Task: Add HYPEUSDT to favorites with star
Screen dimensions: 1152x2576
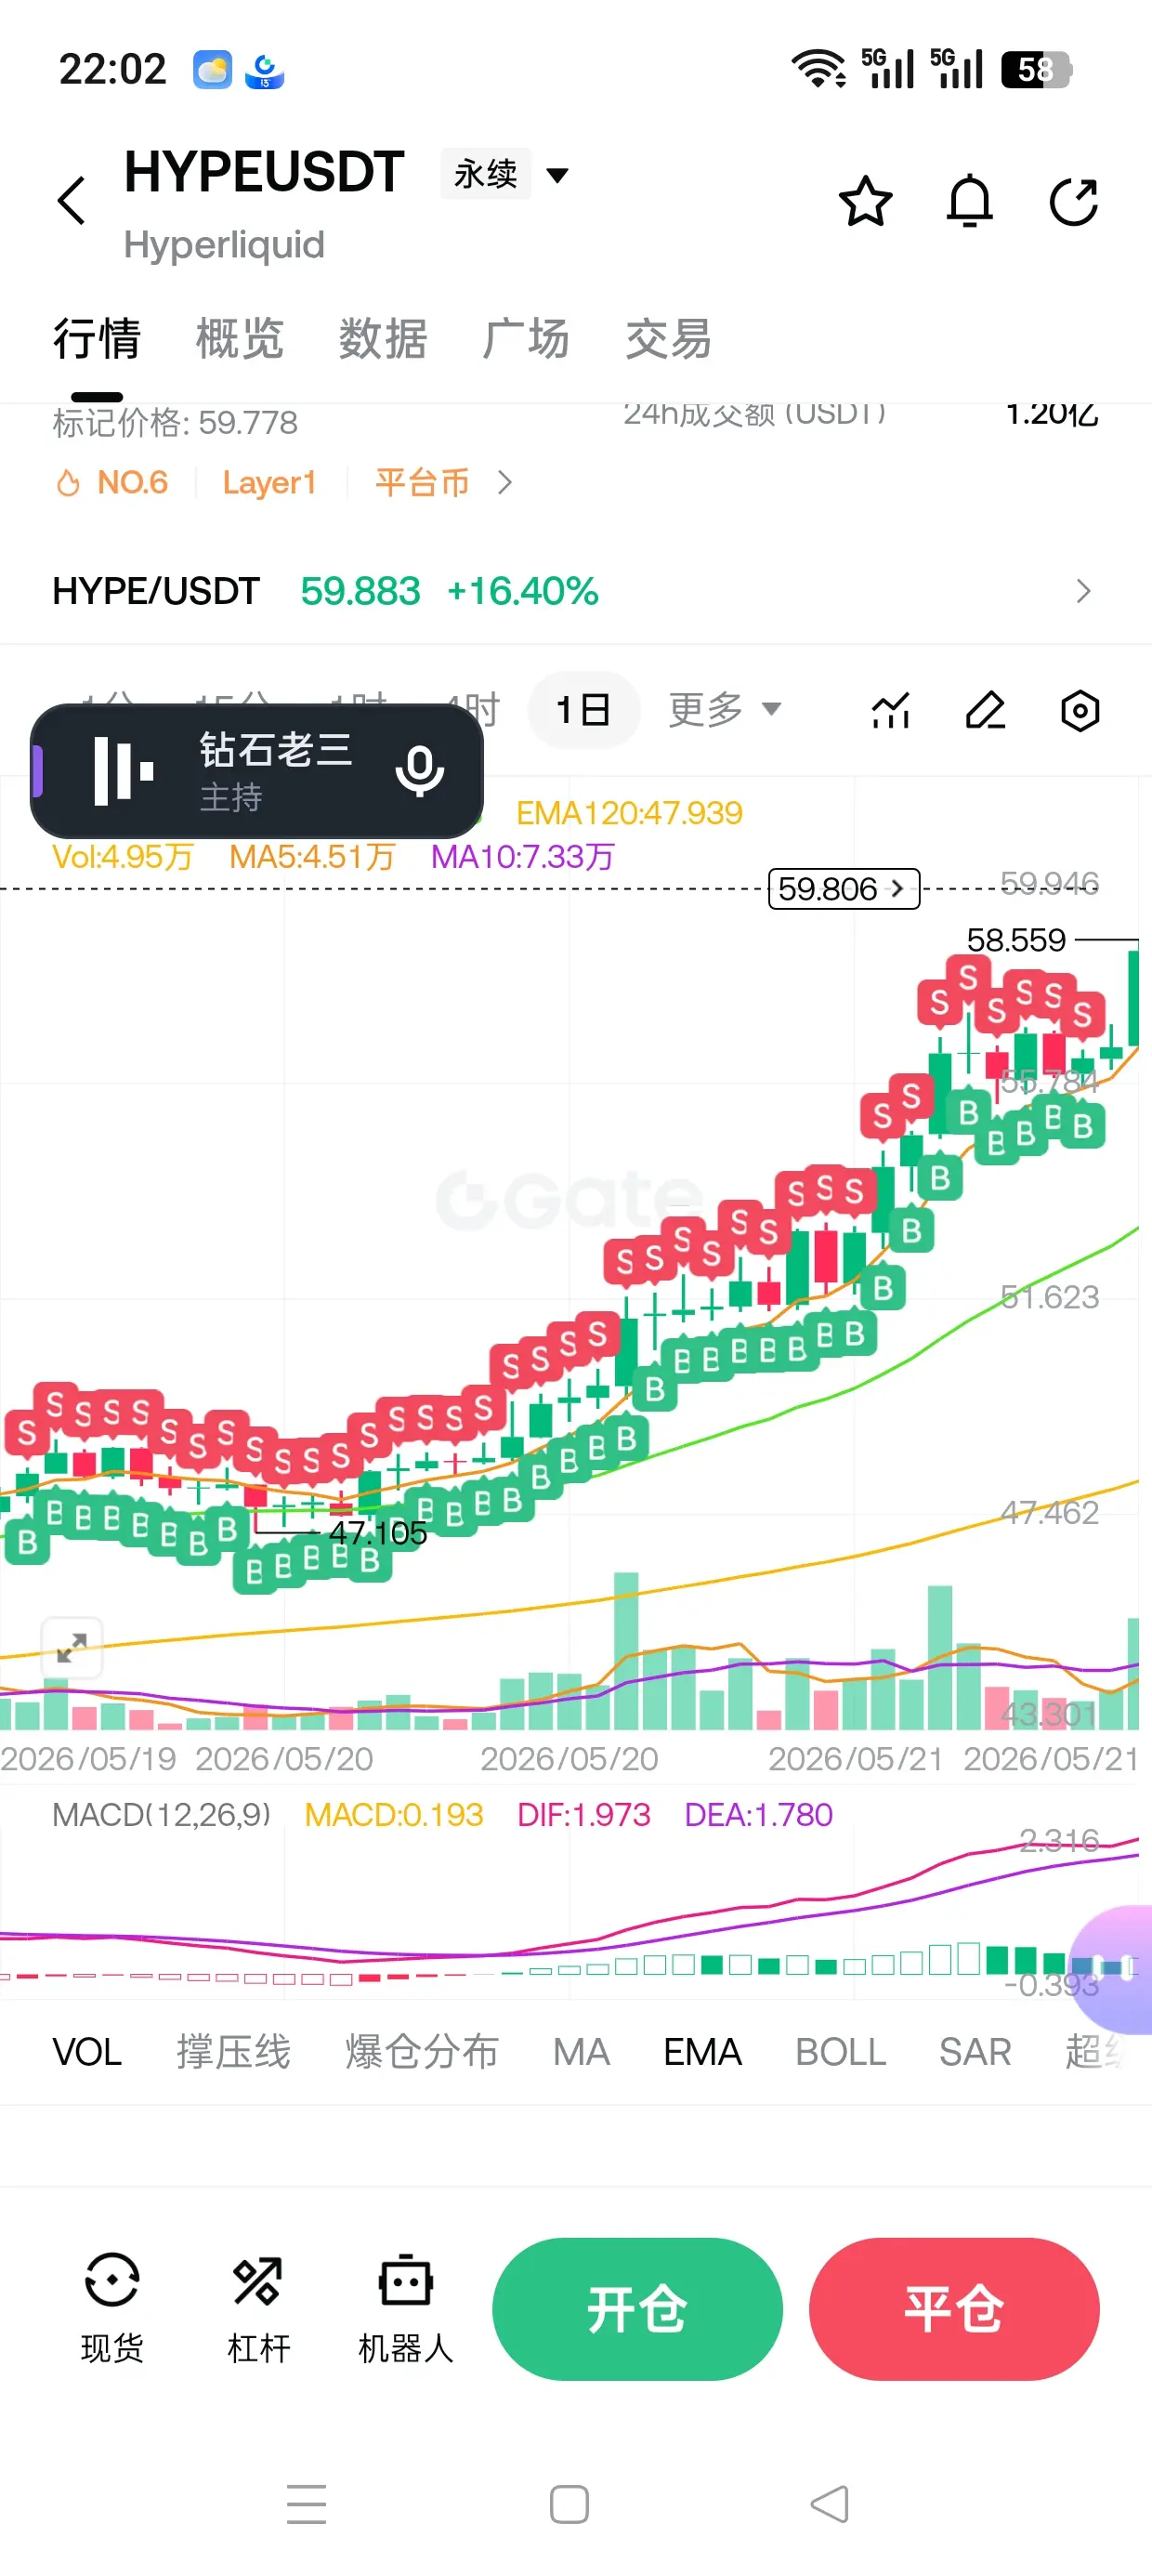Action: pyautogui.click(x=865, y=202)
